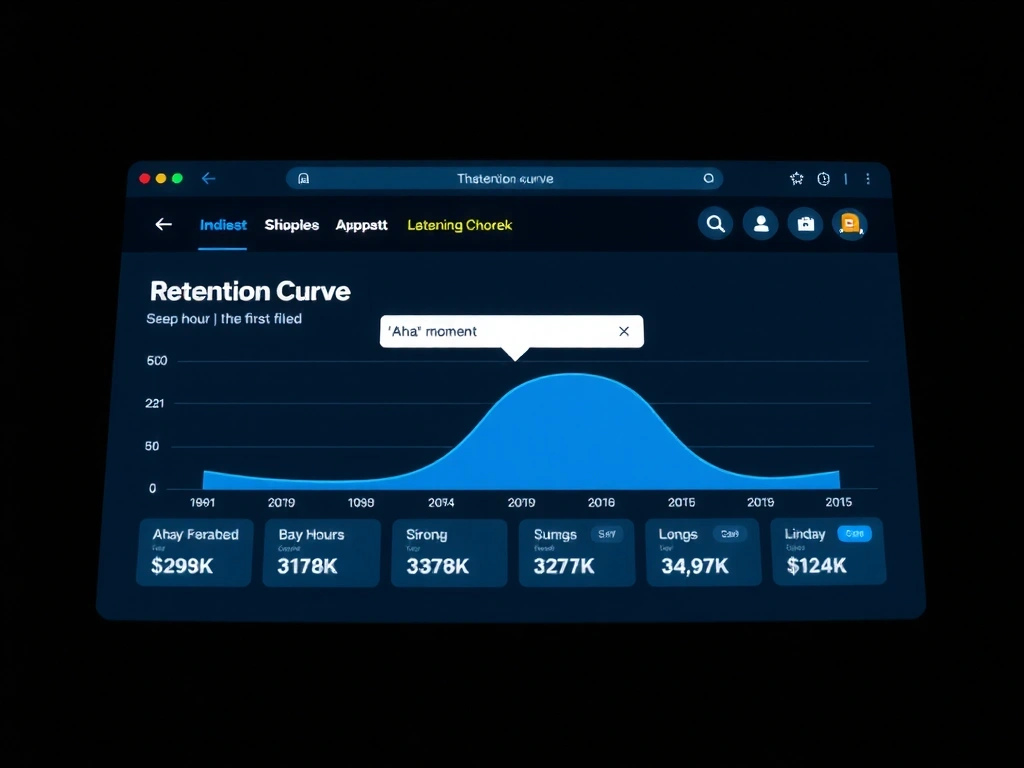Viewport: 1024px width, 768px height.
Task: Click the back arrow below the address bar
Action: pos(163,224)
